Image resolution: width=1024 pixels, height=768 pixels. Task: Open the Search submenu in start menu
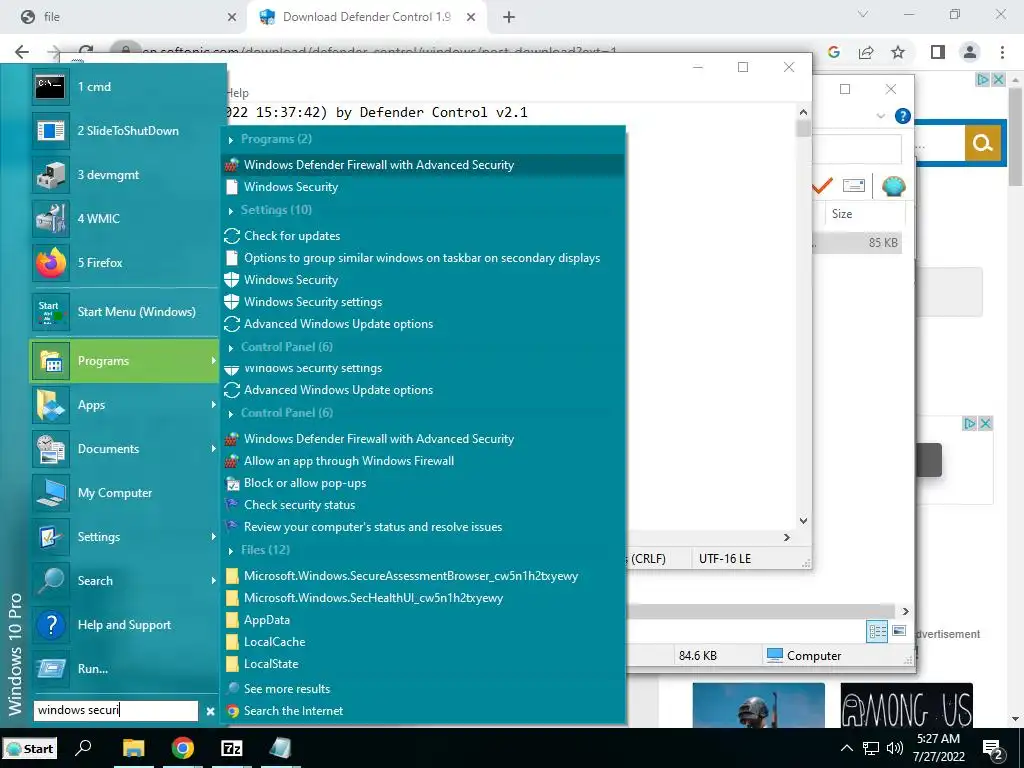point(124,581)
